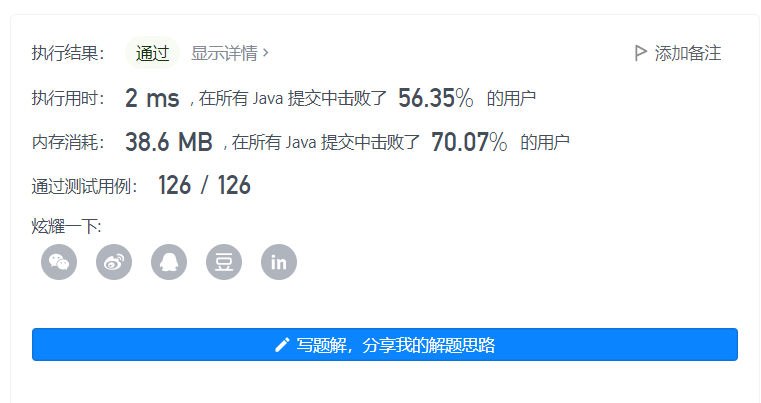Expand details via 显示详情 chevron arrow

265,52
